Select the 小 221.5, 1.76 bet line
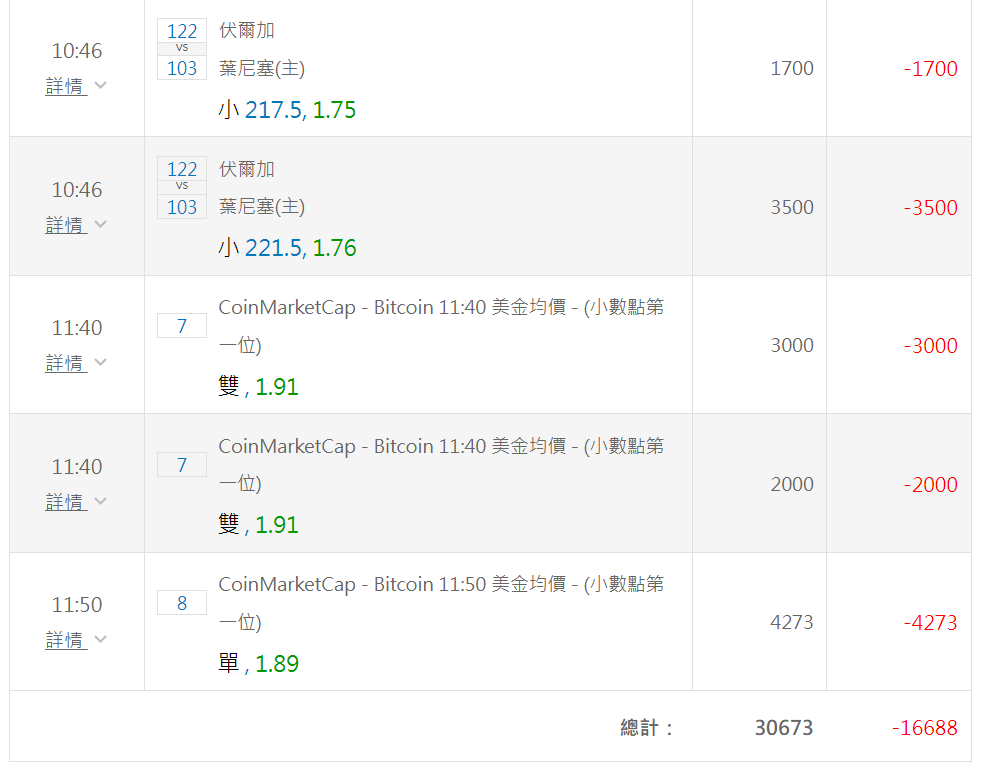 [287, 248]
